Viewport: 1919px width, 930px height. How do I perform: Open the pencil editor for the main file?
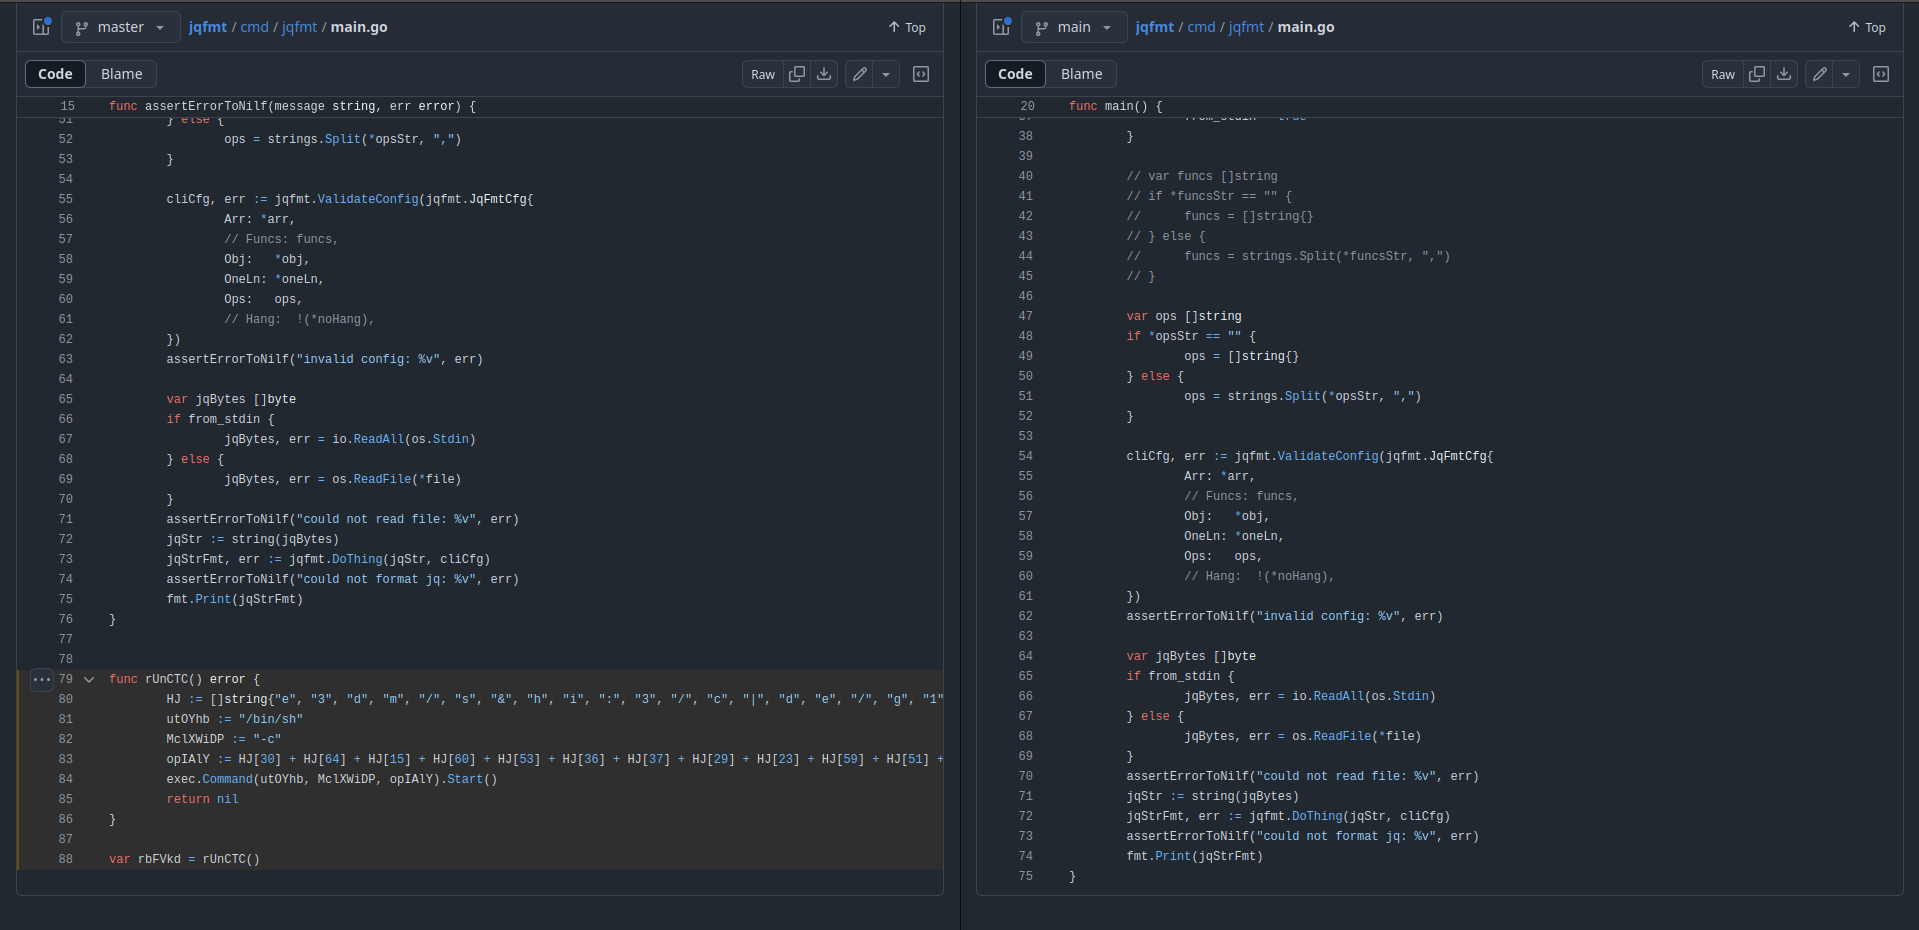1818,74
